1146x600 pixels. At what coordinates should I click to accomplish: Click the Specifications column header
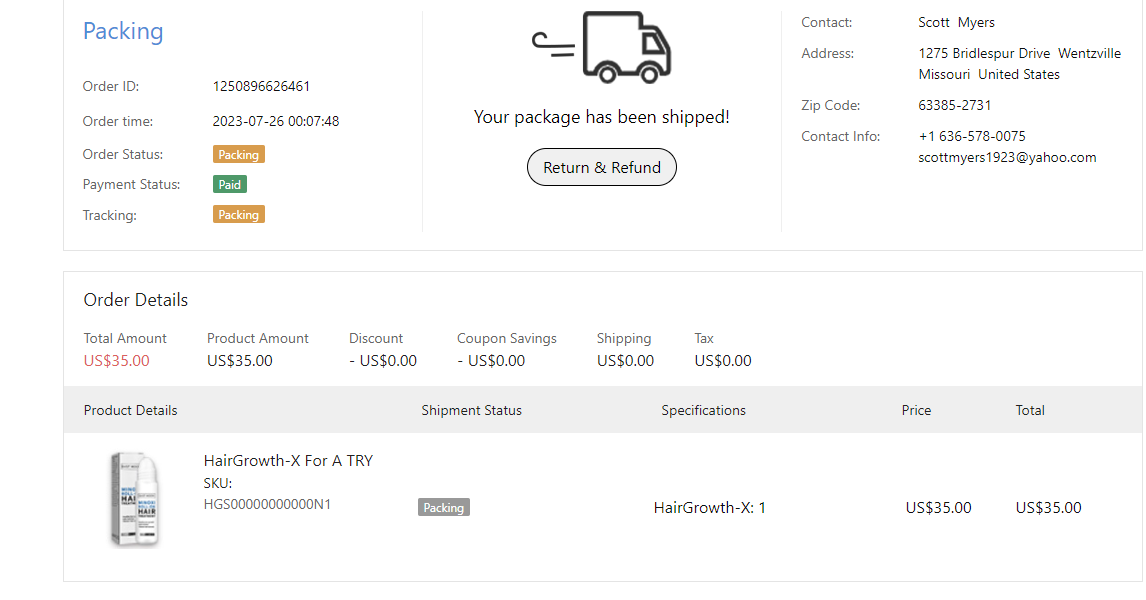(x=703, y=410)
